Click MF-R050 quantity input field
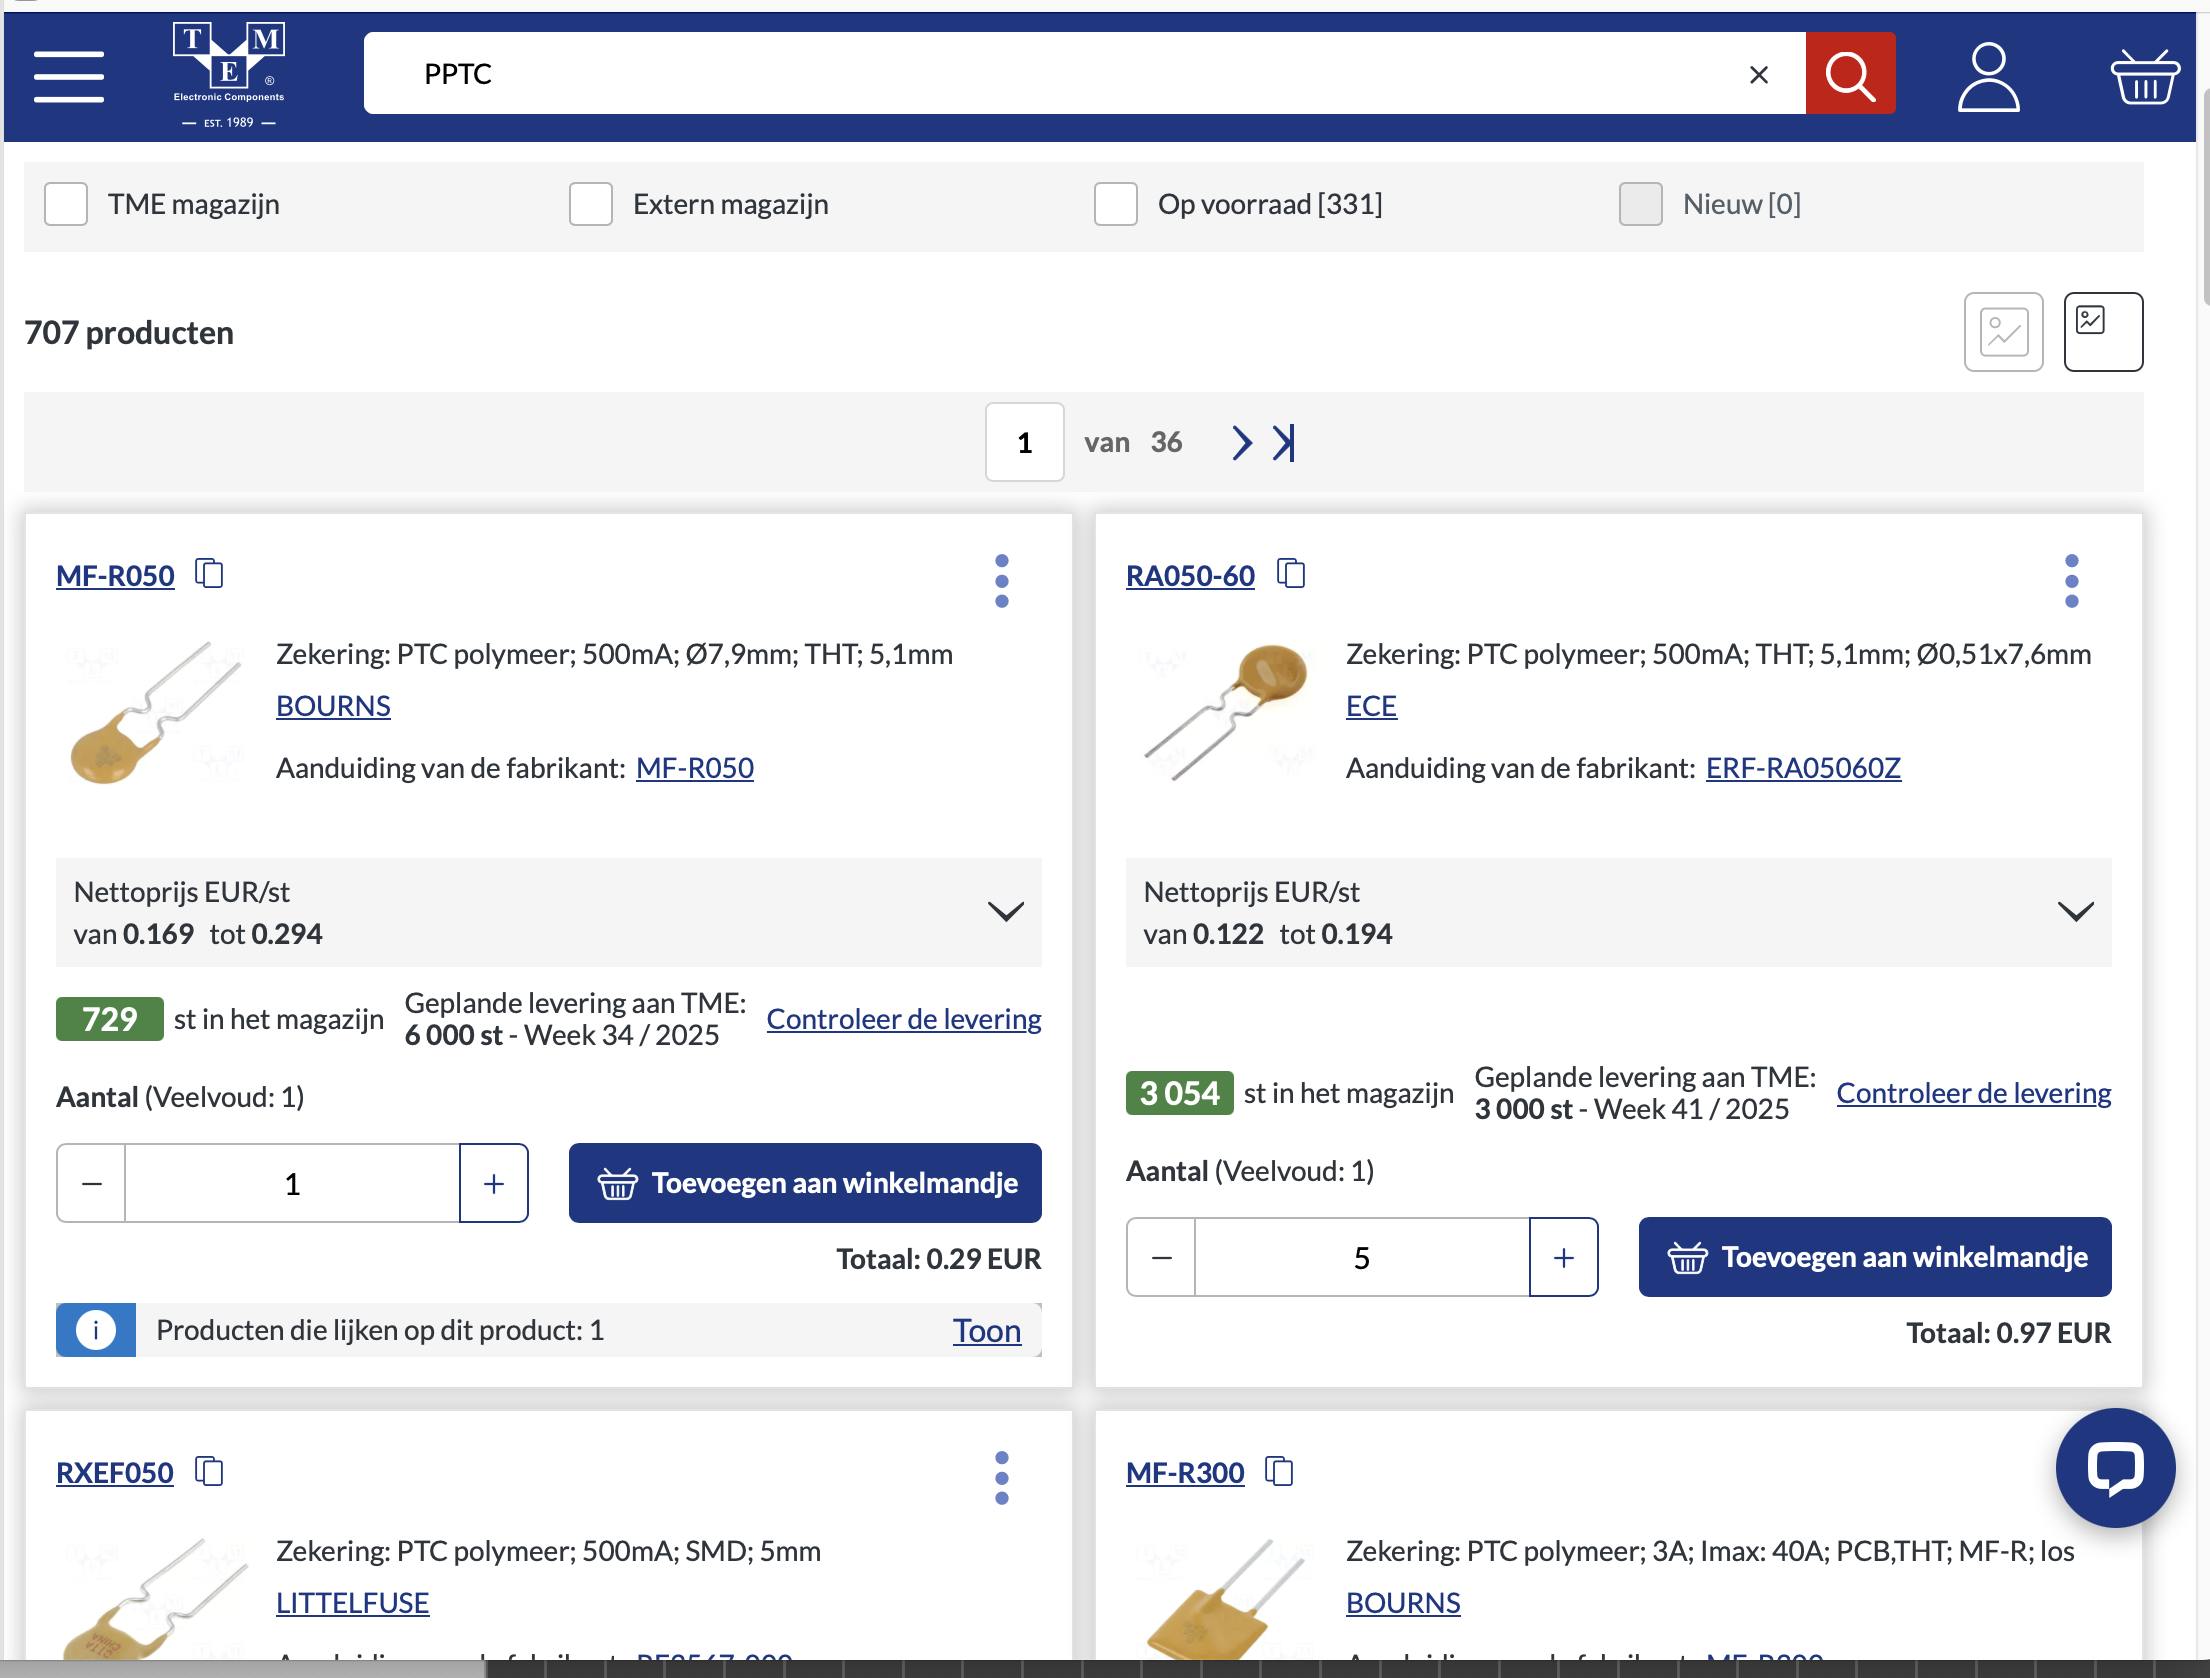2210x1678 pixels. click(x=292, y=1183)
